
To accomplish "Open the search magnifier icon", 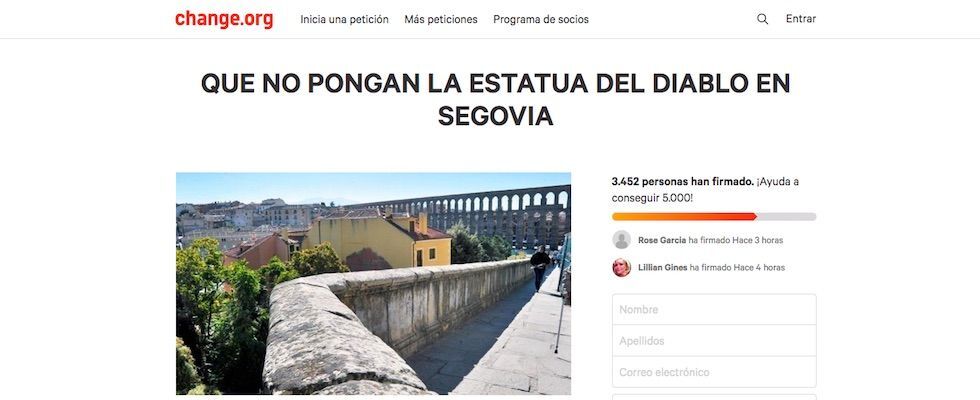I will coord(762,19).
